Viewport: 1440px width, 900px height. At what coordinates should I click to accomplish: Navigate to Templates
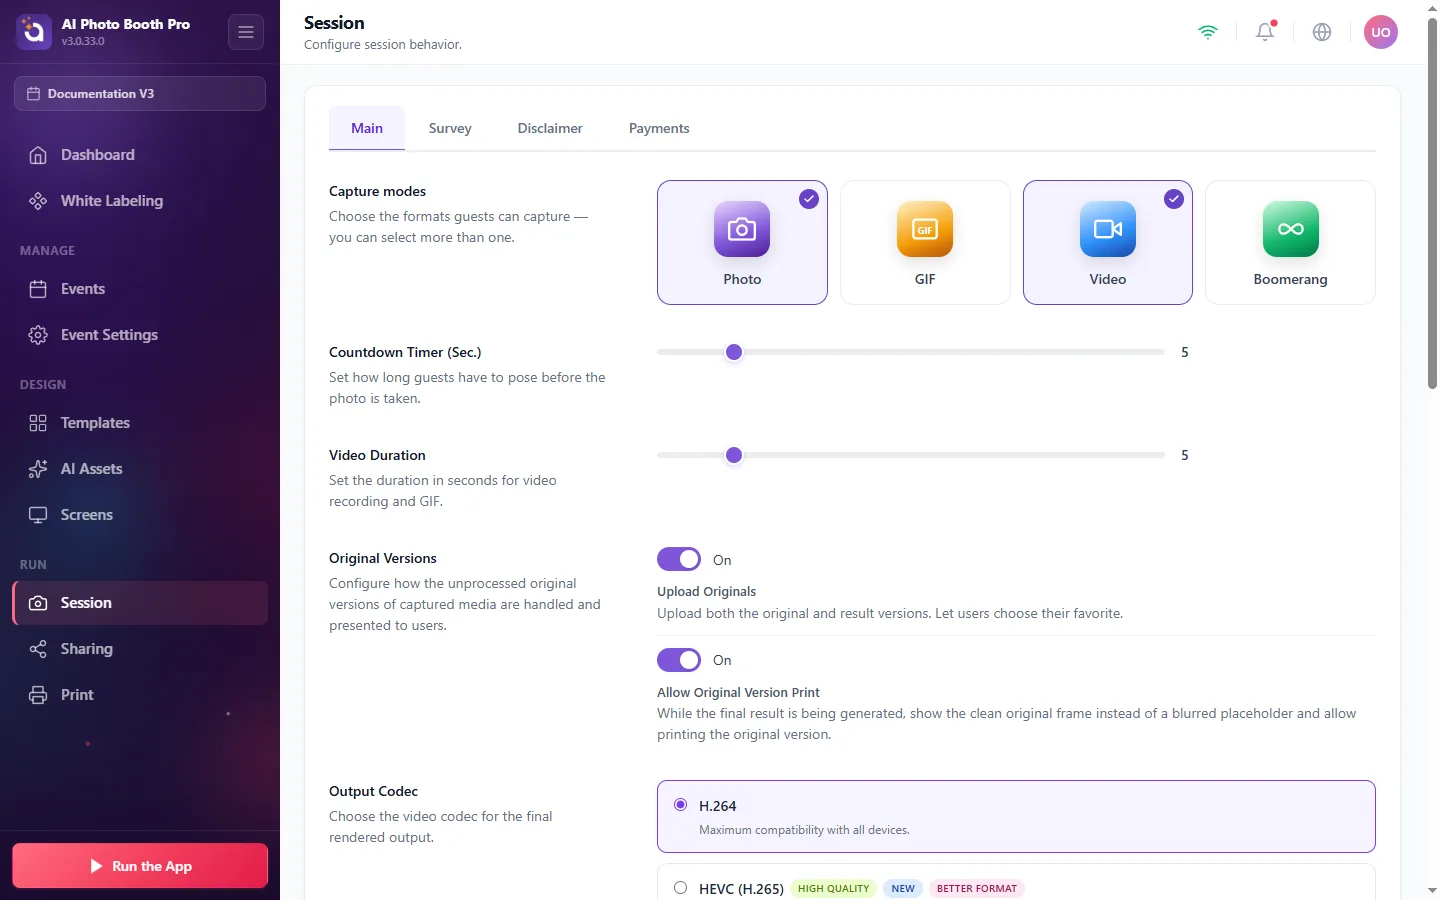pyautogui.click(x=140, y=423)
